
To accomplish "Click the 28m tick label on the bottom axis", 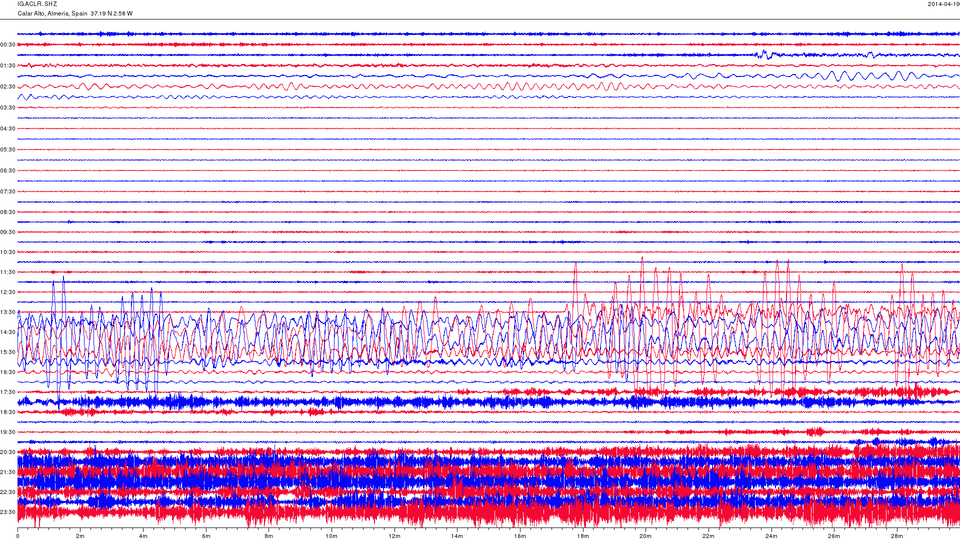I will 896,536.
